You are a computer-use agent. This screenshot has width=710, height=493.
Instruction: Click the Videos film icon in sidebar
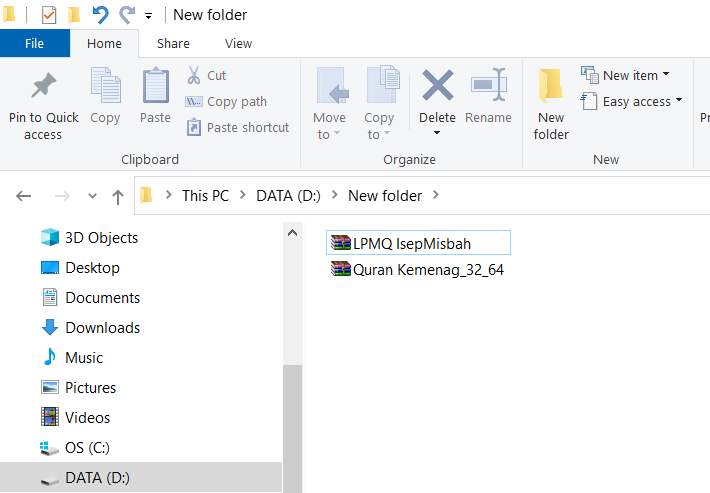50,416
